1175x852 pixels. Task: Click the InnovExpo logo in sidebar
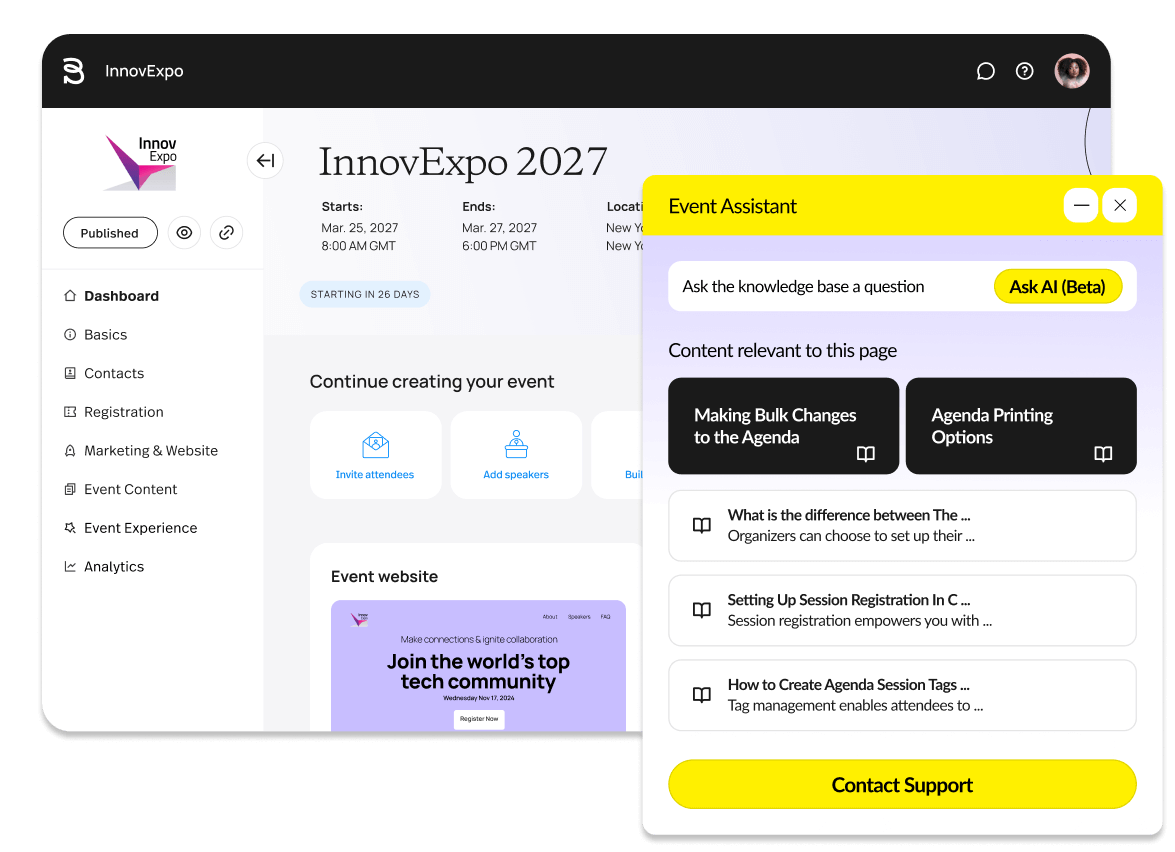(x=141, y=163)
